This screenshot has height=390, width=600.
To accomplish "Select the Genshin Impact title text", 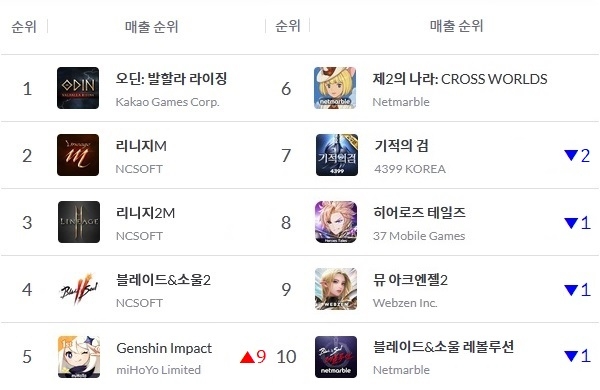I will [x=164, y=348].
